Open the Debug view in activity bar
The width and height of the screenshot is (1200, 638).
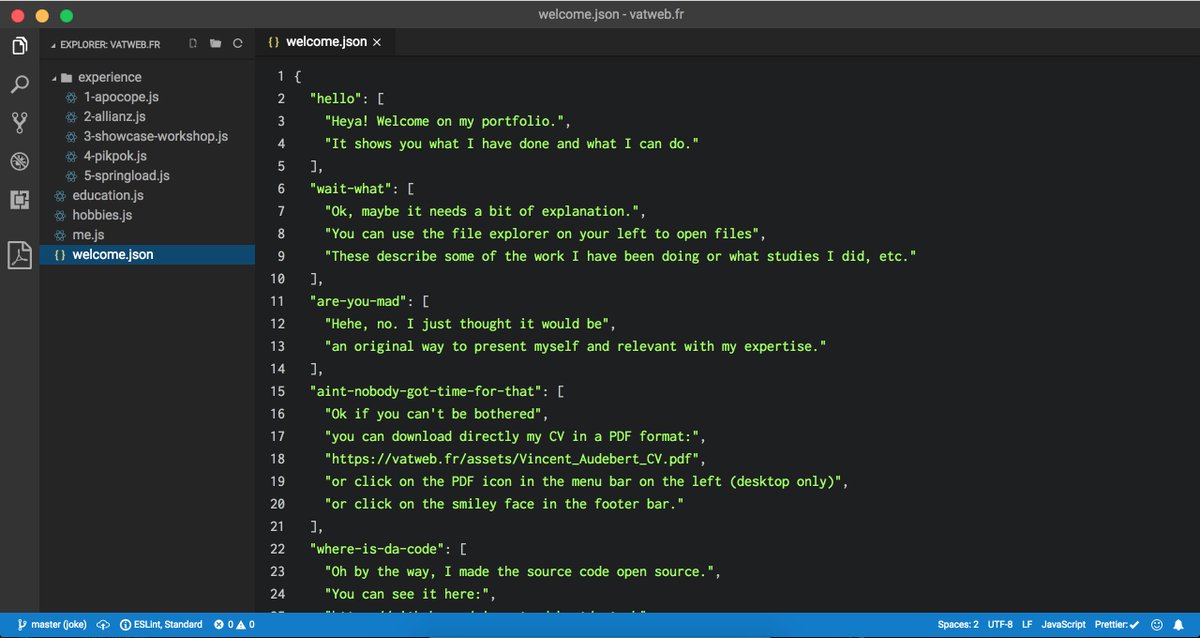pyautogui.click(x=19, y=161)
